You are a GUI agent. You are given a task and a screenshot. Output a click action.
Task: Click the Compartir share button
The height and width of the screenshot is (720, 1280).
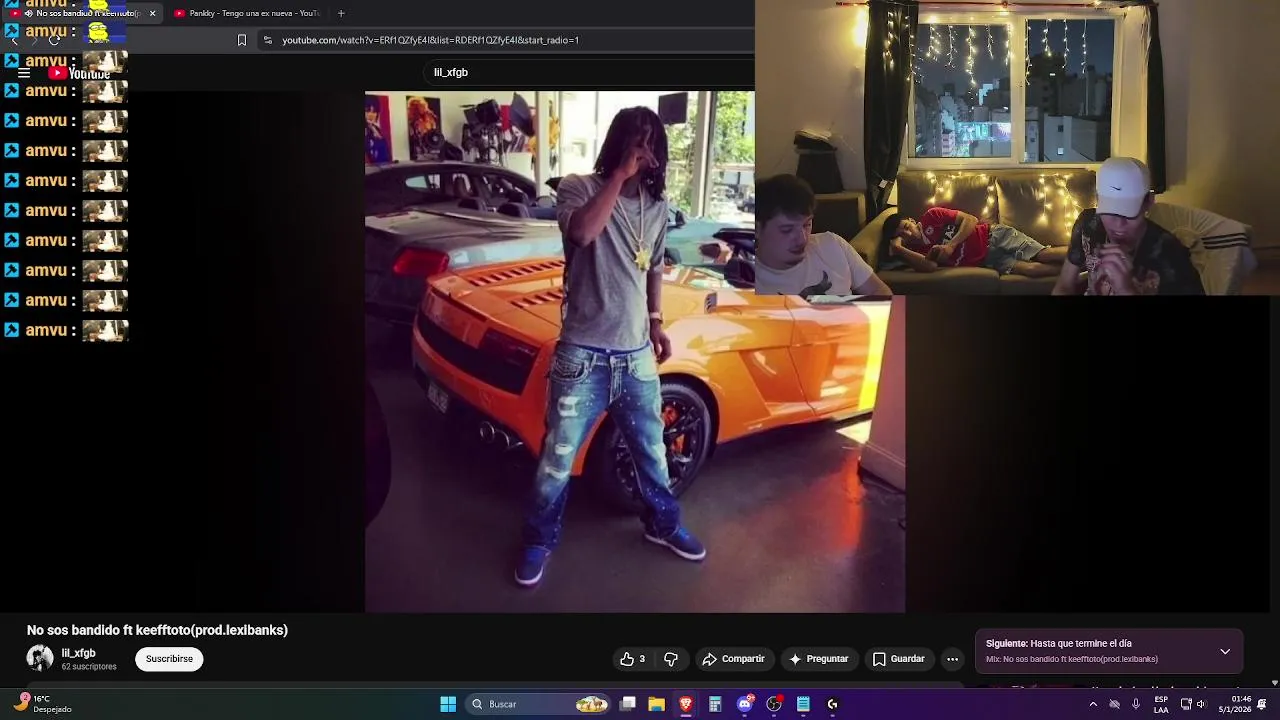734,659
